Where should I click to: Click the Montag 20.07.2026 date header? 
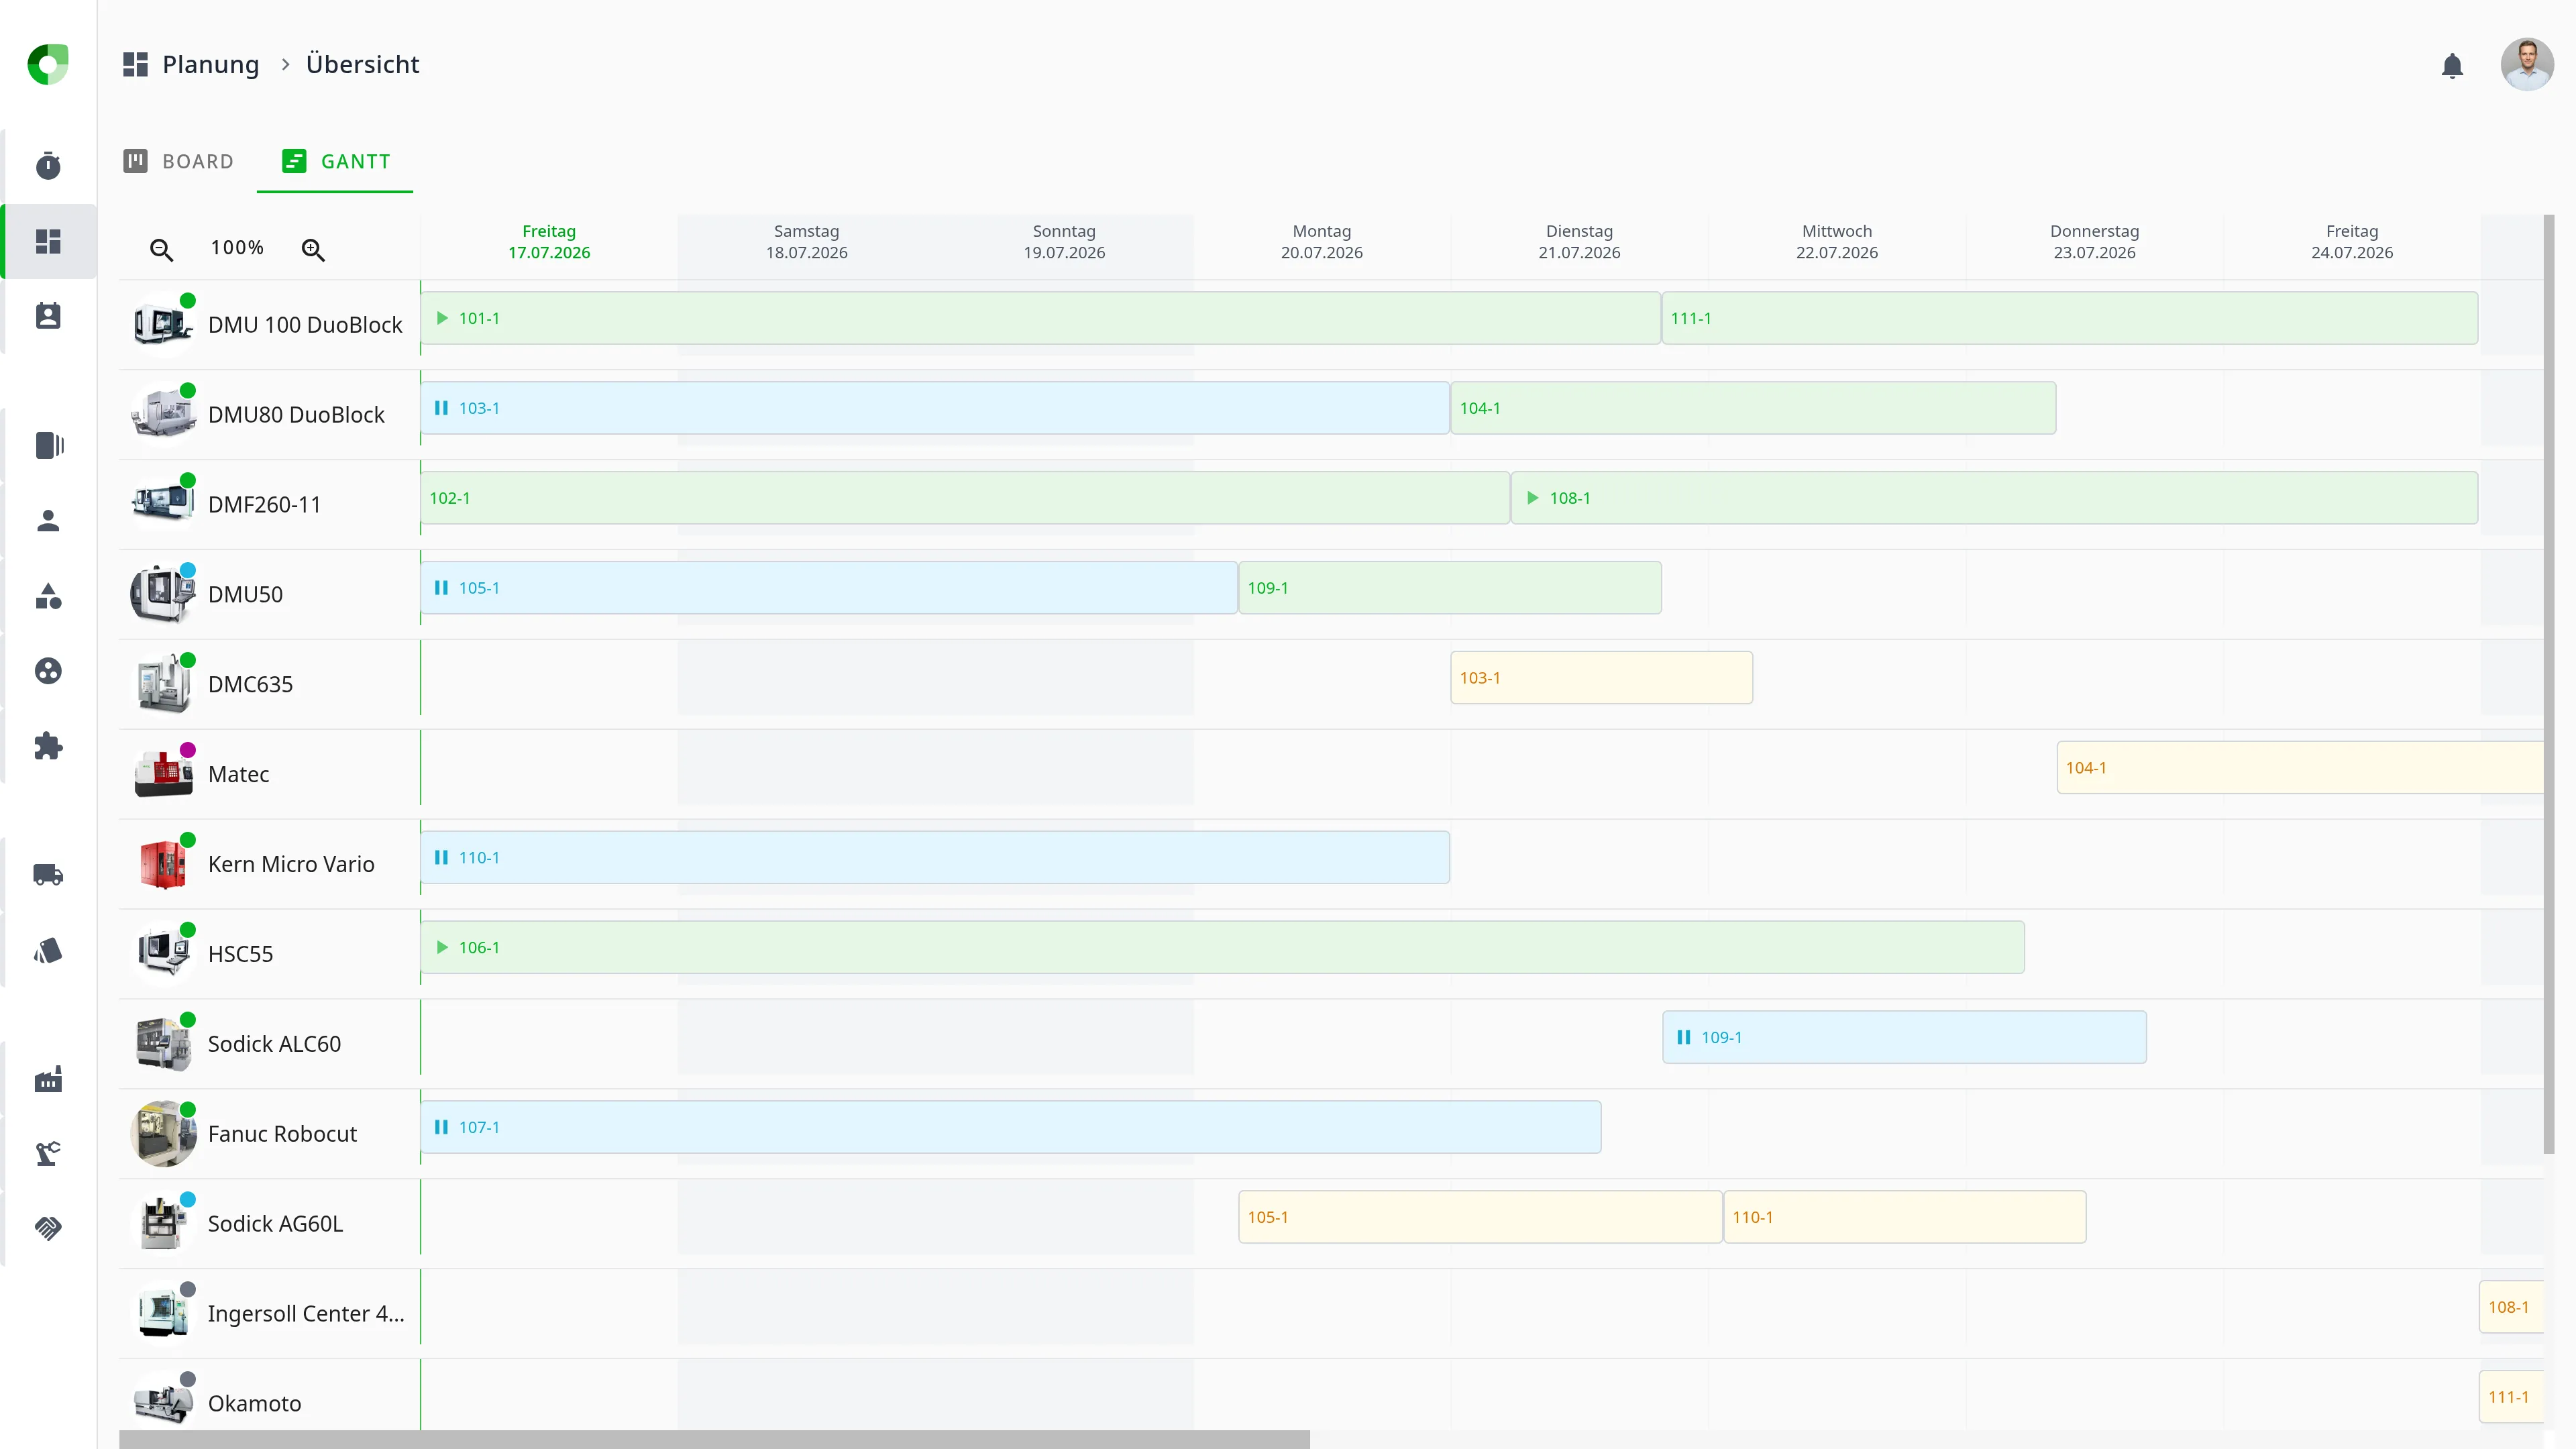1321,242
